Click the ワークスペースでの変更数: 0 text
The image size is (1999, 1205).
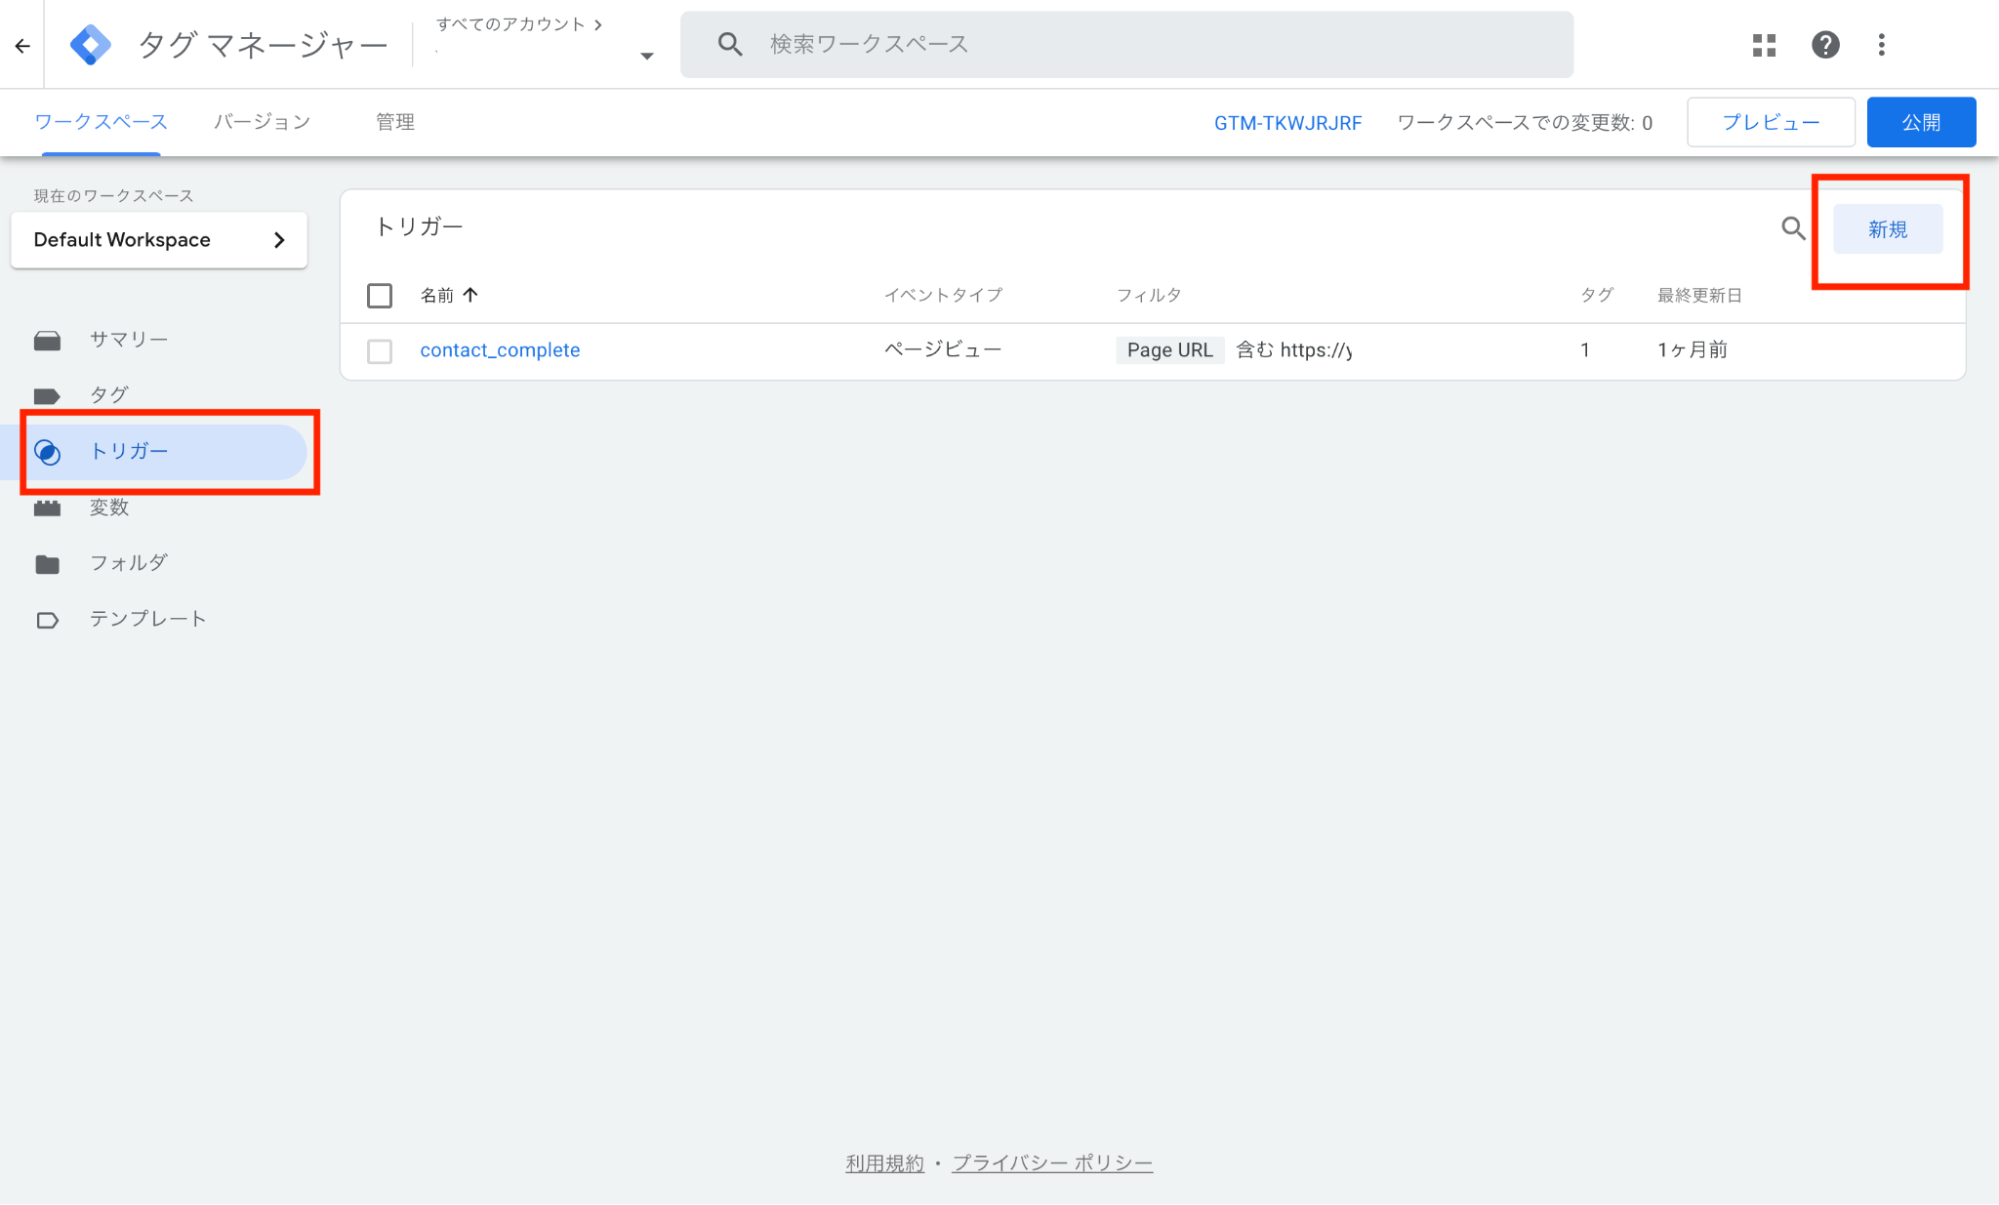point(1525,123)
